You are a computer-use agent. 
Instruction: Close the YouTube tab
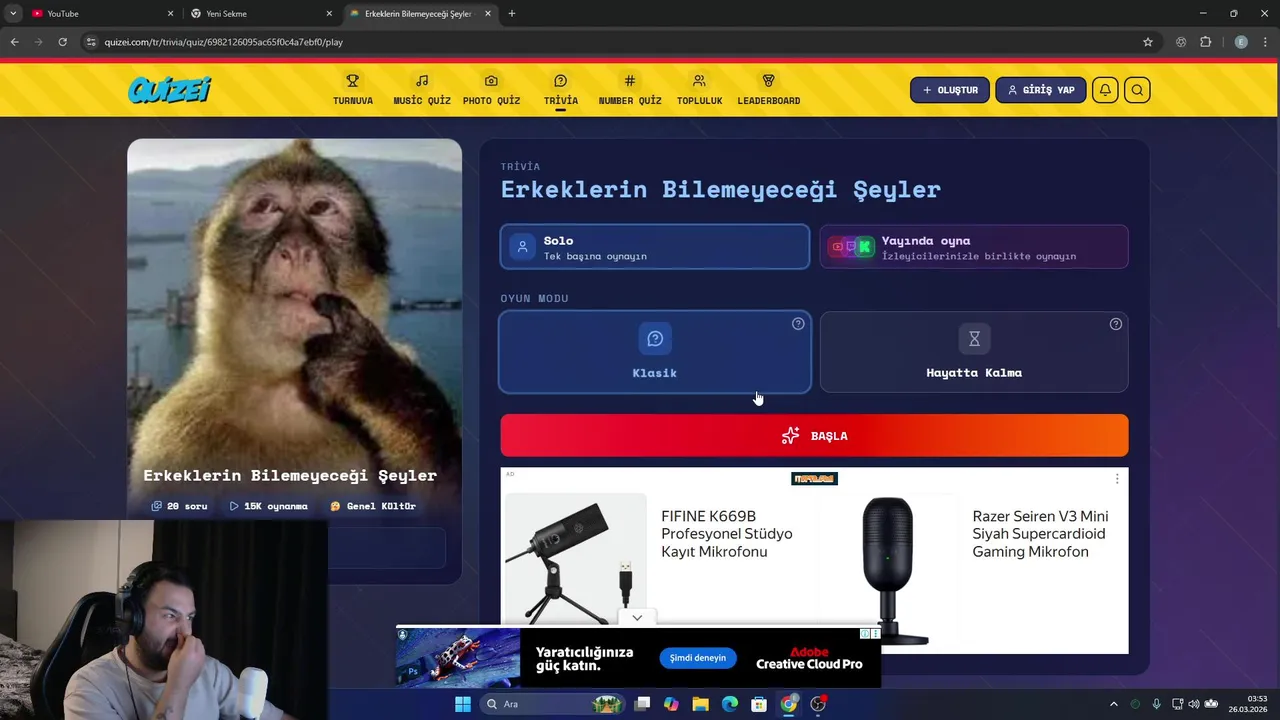pos(170,14)
